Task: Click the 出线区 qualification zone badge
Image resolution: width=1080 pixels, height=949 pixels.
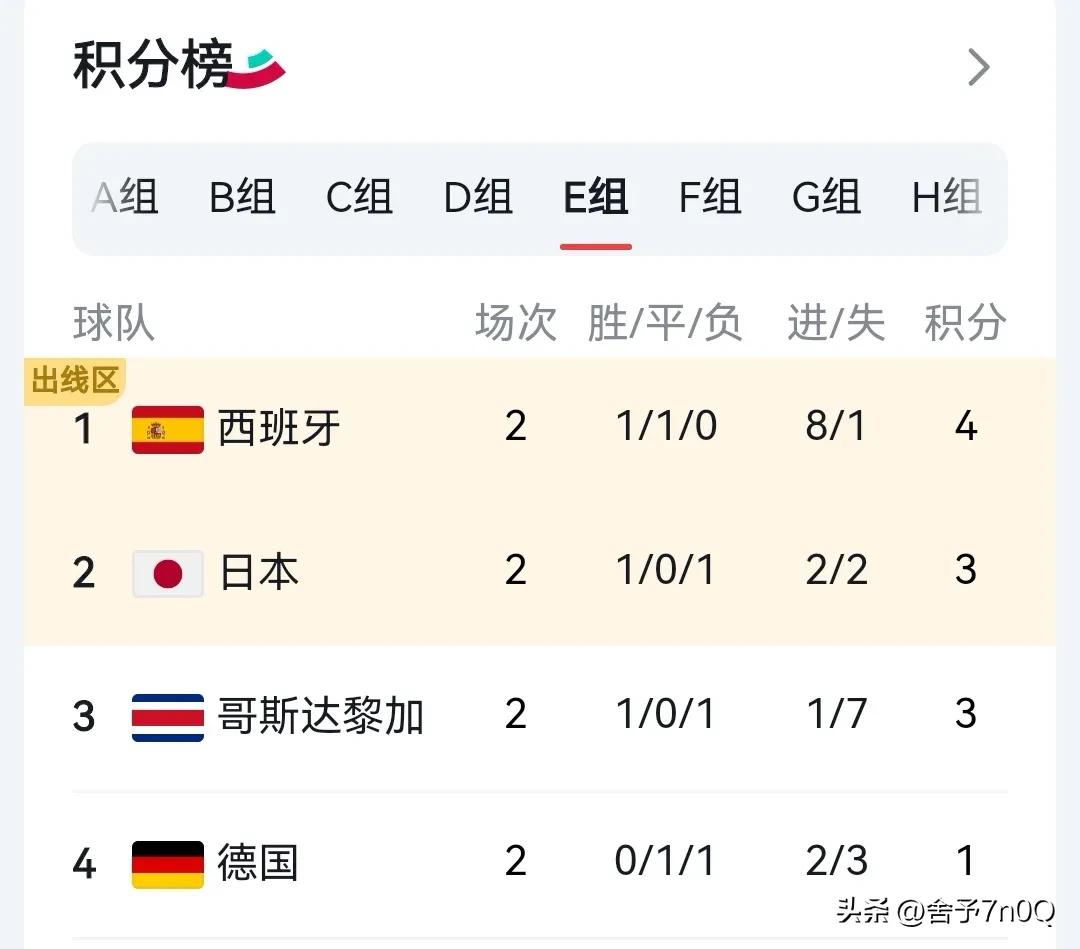Action: point(73,381)
